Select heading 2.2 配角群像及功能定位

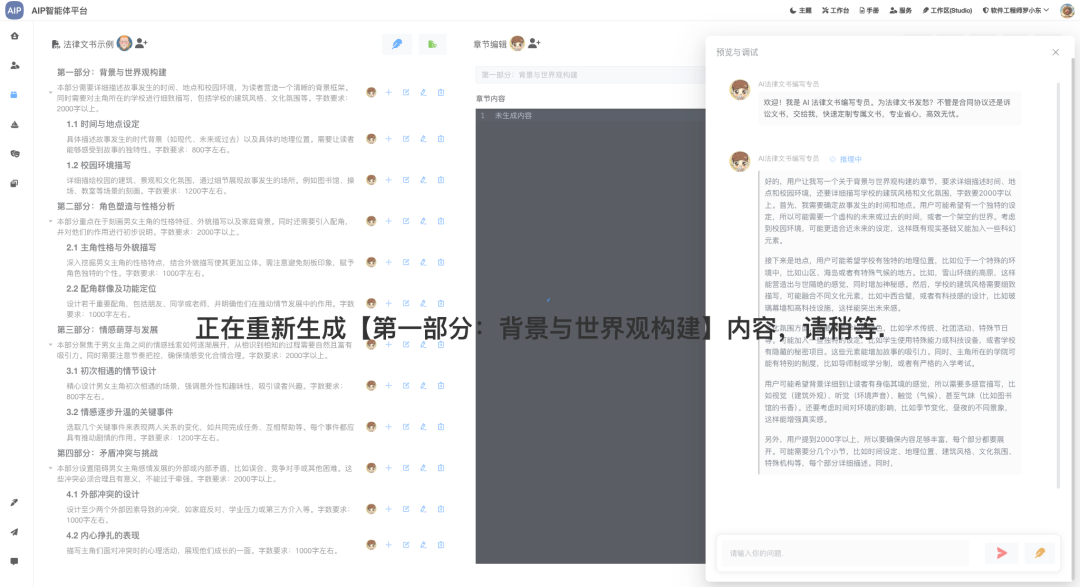tap(111, 289)
